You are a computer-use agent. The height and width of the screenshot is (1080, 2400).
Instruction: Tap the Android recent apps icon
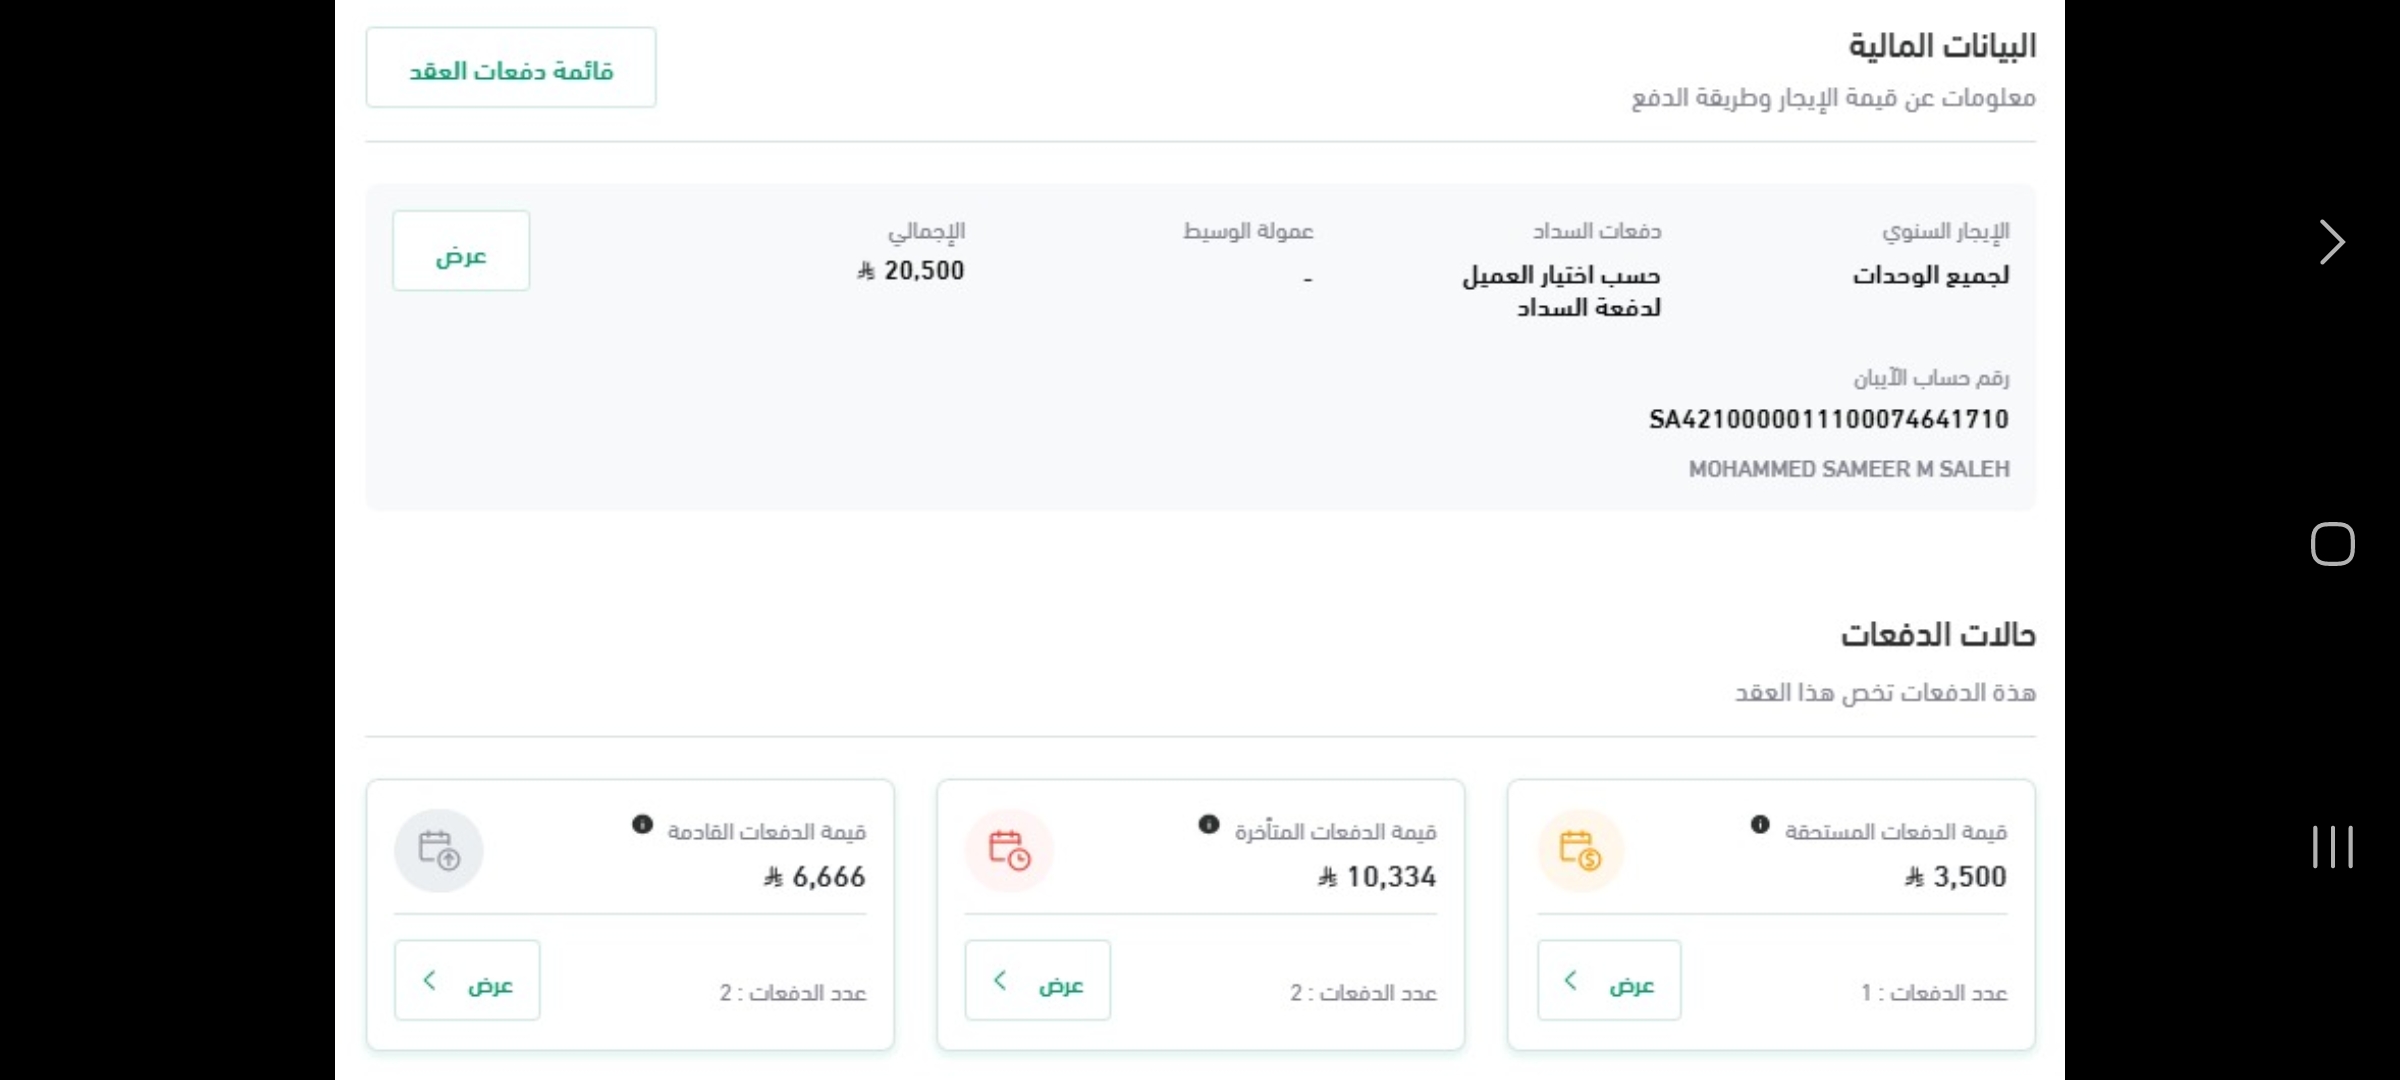click(2332, 847)
